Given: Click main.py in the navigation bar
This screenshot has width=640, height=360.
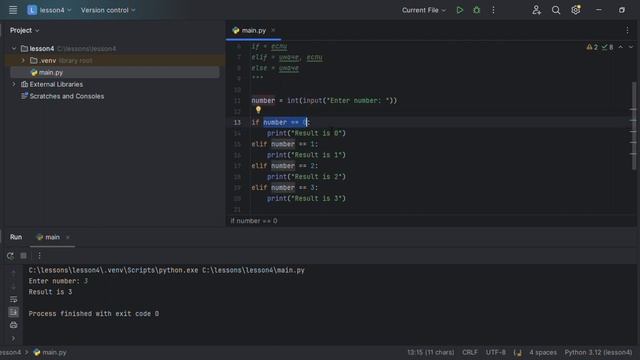Looking at the screenshot, I should (50, 353).
